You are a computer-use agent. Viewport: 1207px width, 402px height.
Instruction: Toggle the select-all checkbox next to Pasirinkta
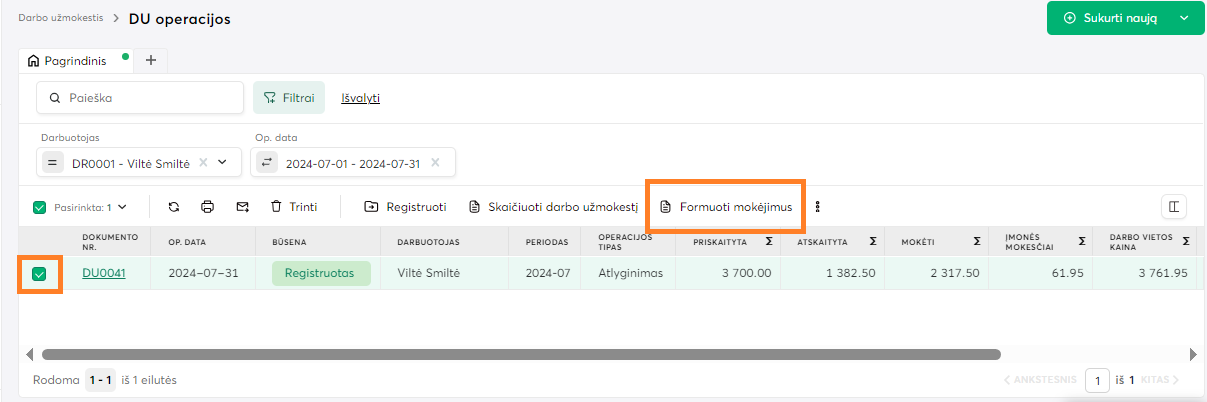[x=40, y=207]
